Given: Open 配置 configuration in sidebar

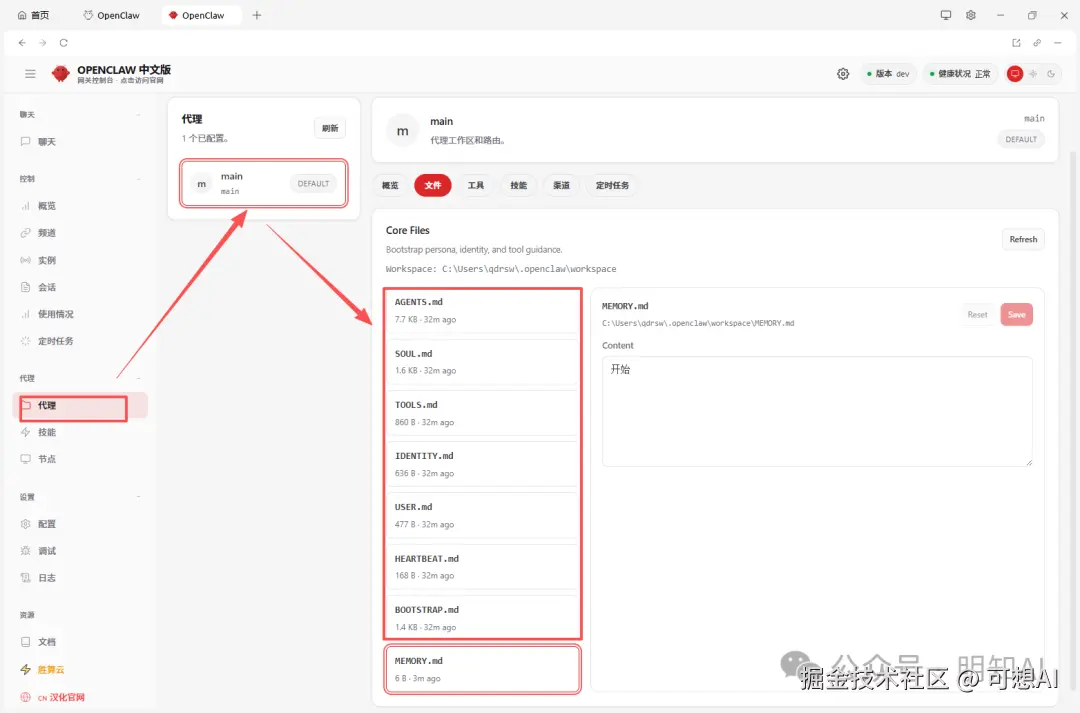Looking at the screenshot, I should (80, 524).
